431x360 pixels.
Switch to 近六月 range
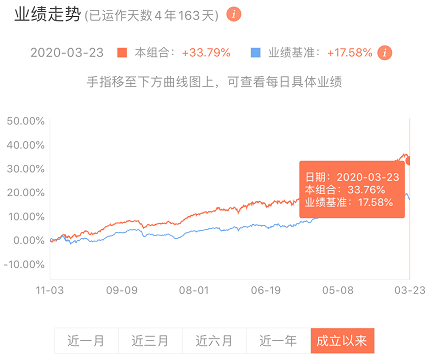[214, 341]
